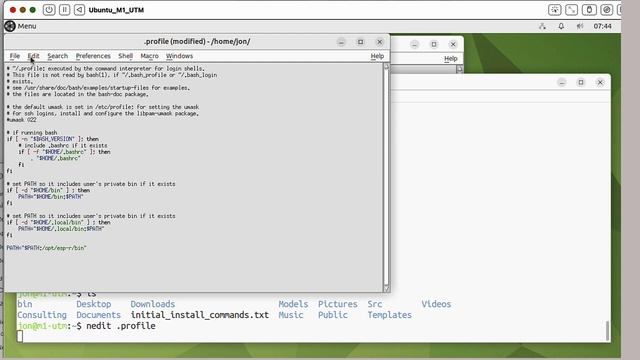640x360 pixels.
Task: Open the Edit menu in .profile window
Action: coord(33,56)
